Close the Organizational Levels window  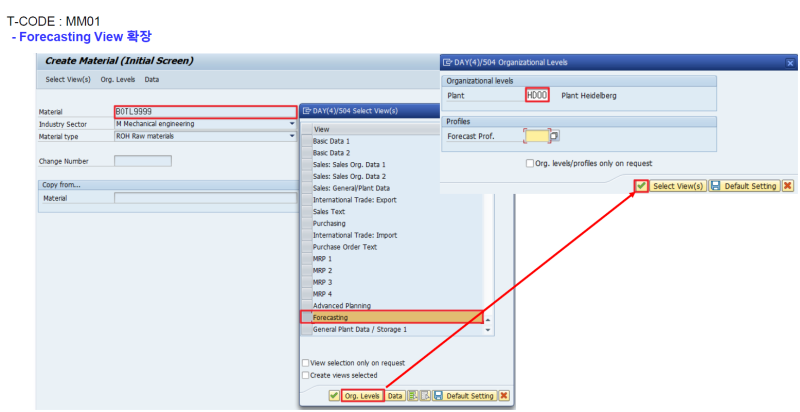click(x=790, y=63)
